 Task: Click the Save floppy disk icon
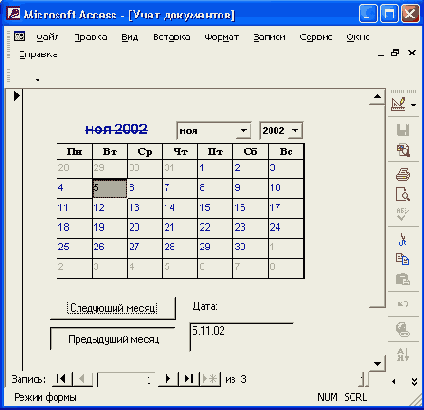point(403,130)
